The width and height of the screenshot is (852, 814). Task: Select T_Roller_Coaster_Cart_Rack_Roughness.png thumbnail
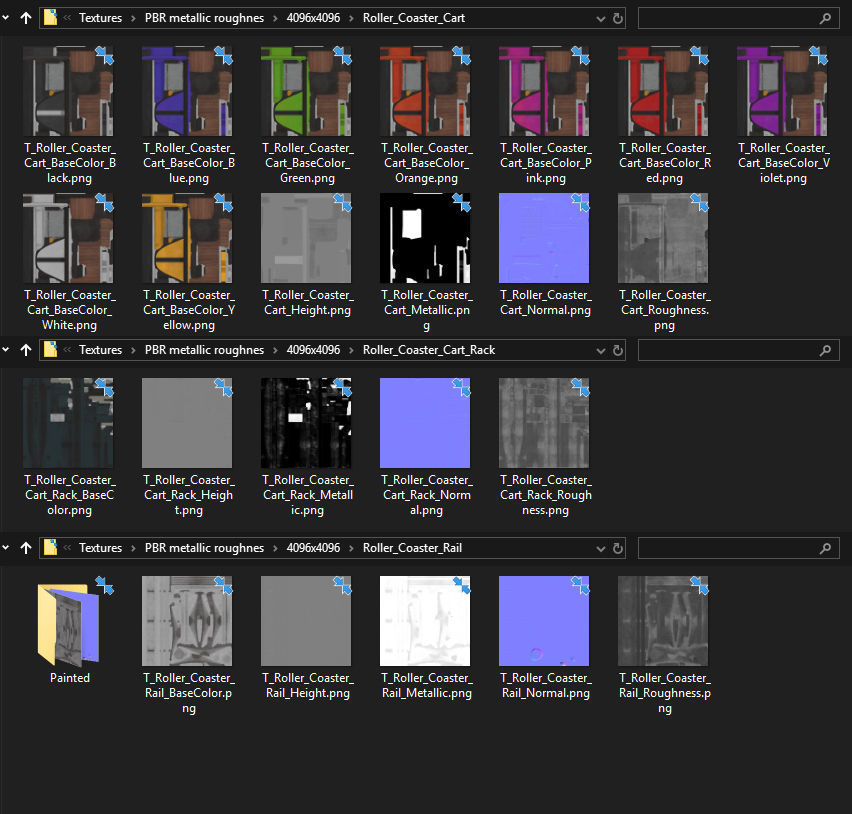pyautogui.click(x=544, y=423)
